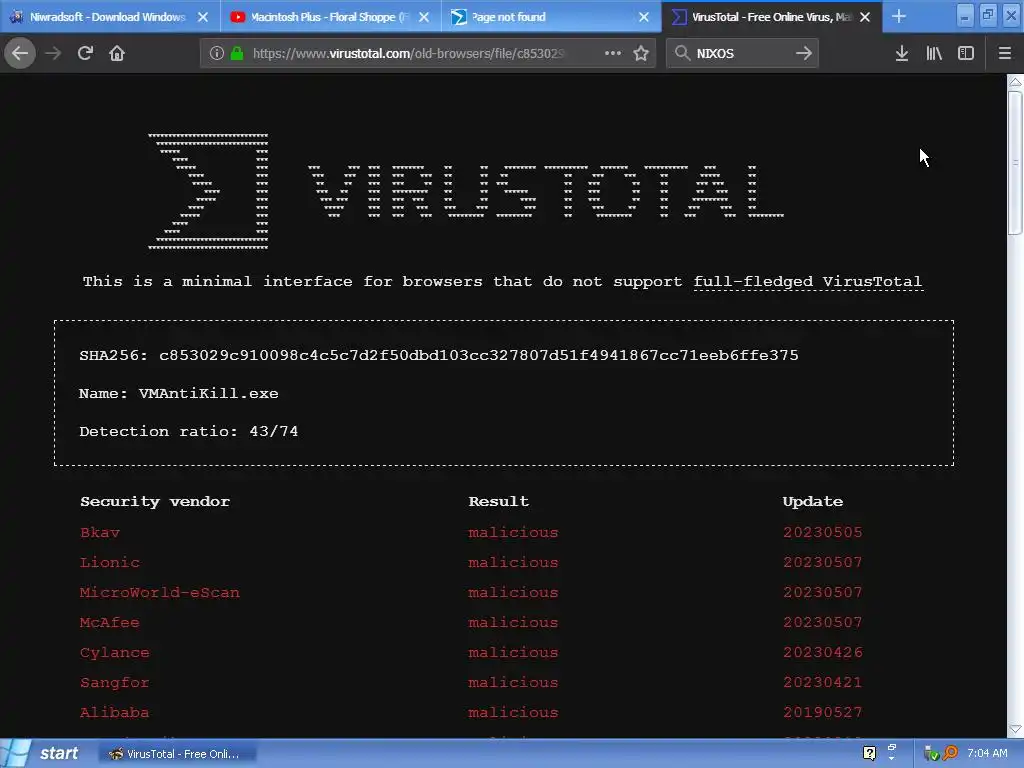Click the help question mark tray icon
The width and height of the screenshot is (1024, 768).
pyautogui.click(x=869, y=753)
